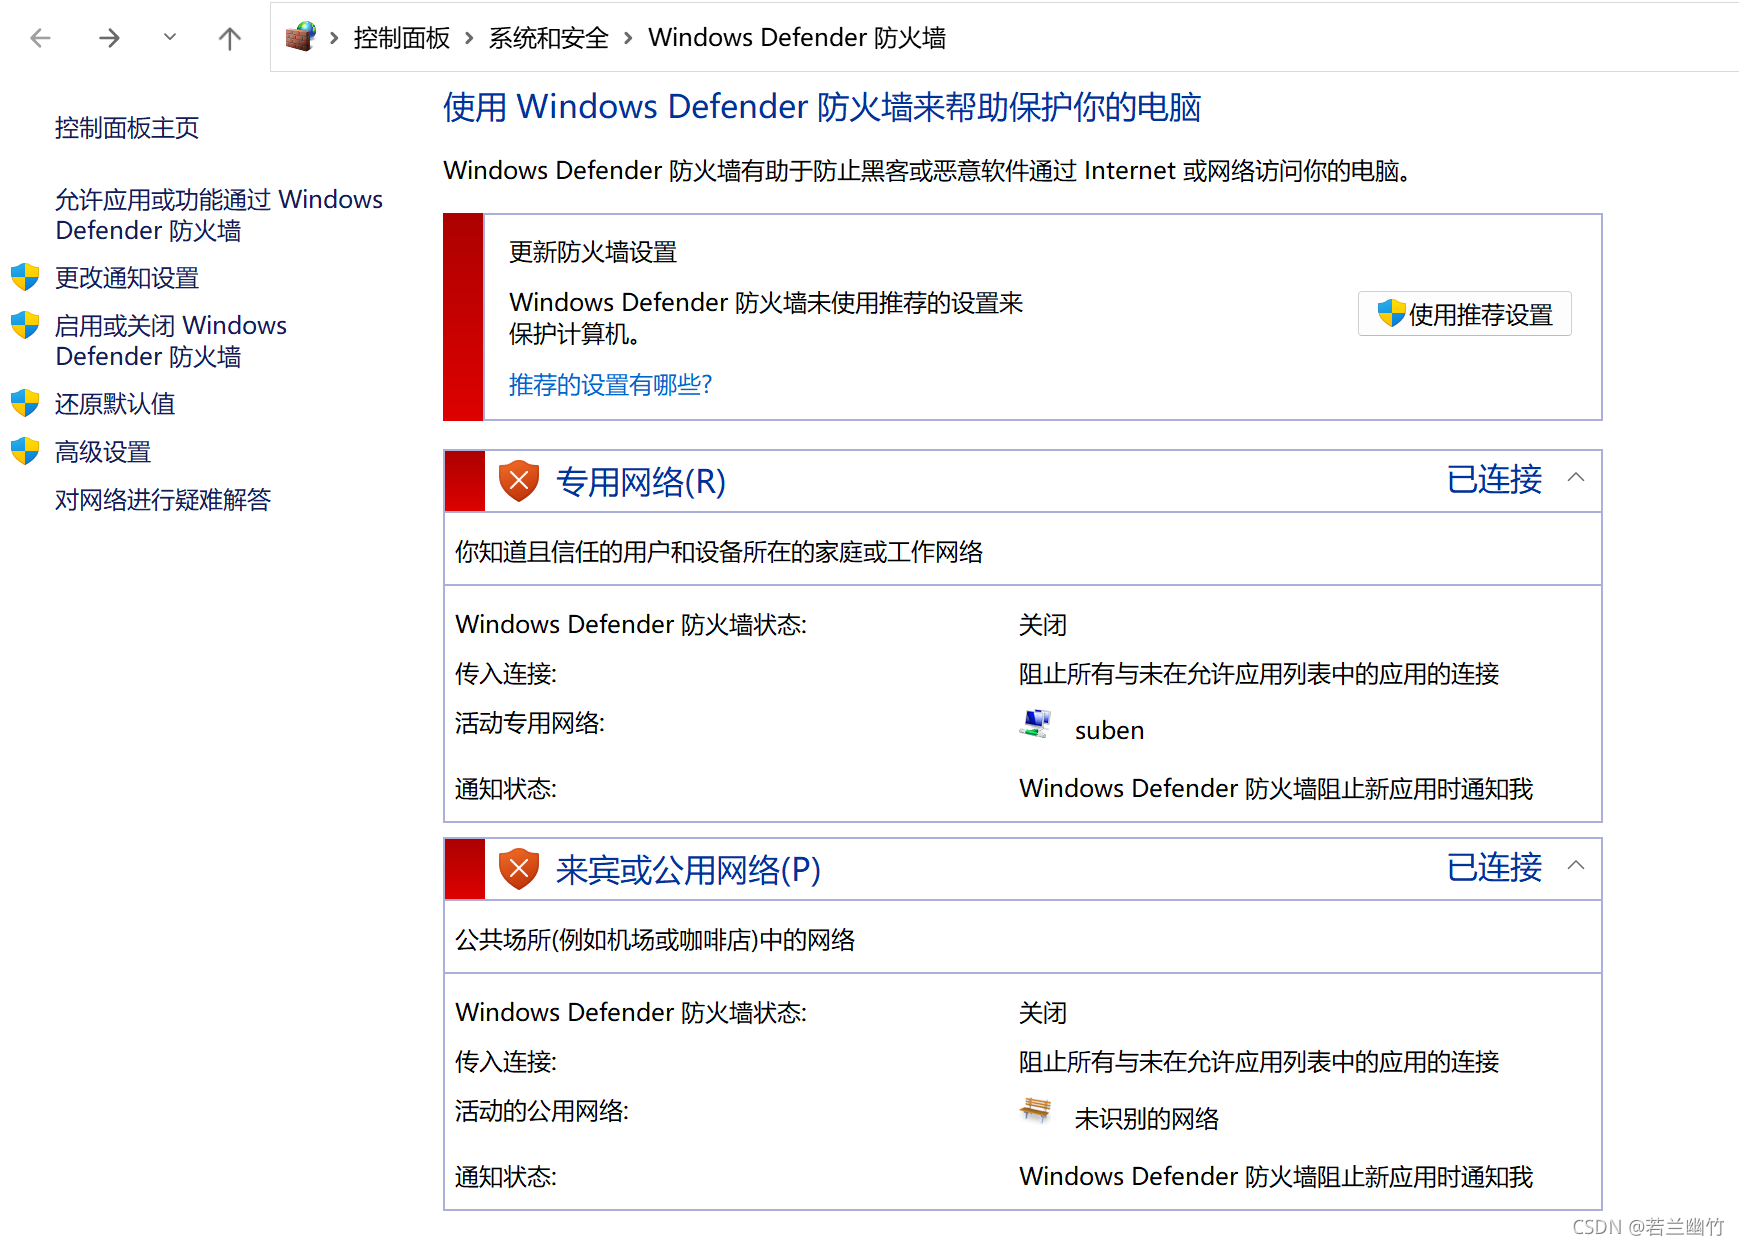Click 来宾或公用网络(P) section header
Viewport: 1739px width, 1245px height.
pos(688,870)
